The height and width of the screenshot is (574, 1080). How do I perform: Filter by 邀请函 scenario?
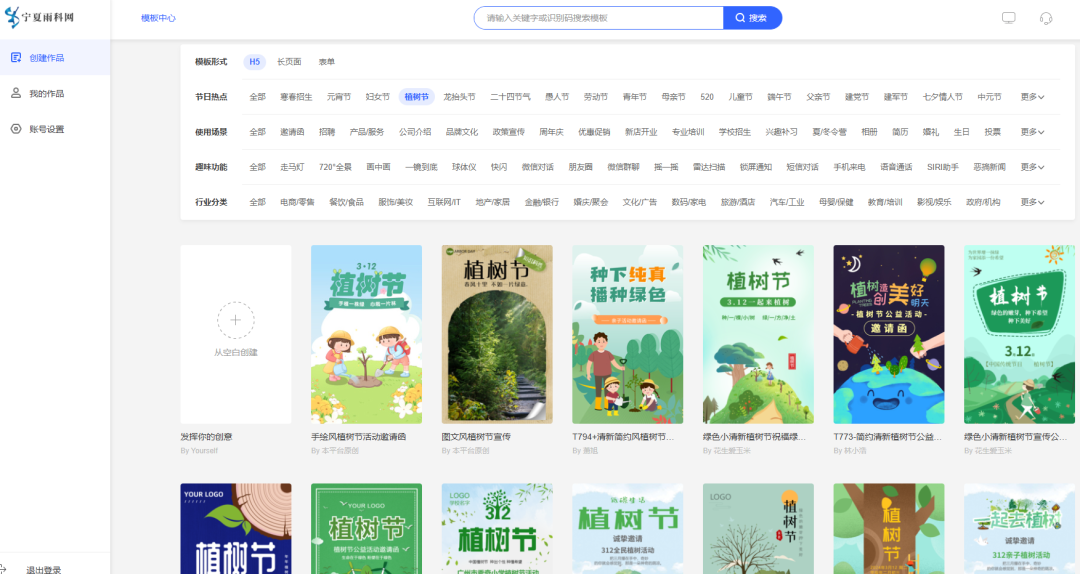click(292, 132)
